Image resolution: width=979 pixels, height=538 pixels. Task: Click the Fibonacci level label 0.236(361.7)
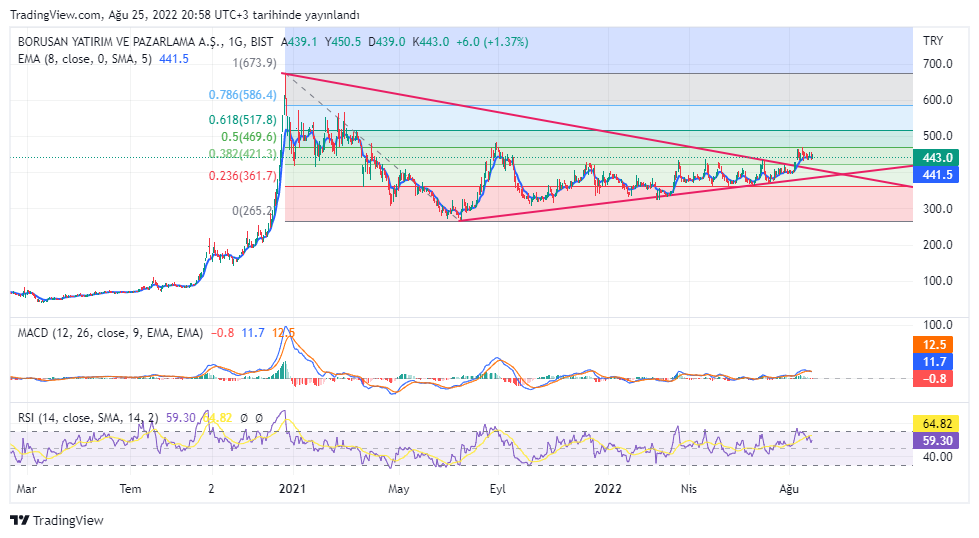click(x=242, y=175)
